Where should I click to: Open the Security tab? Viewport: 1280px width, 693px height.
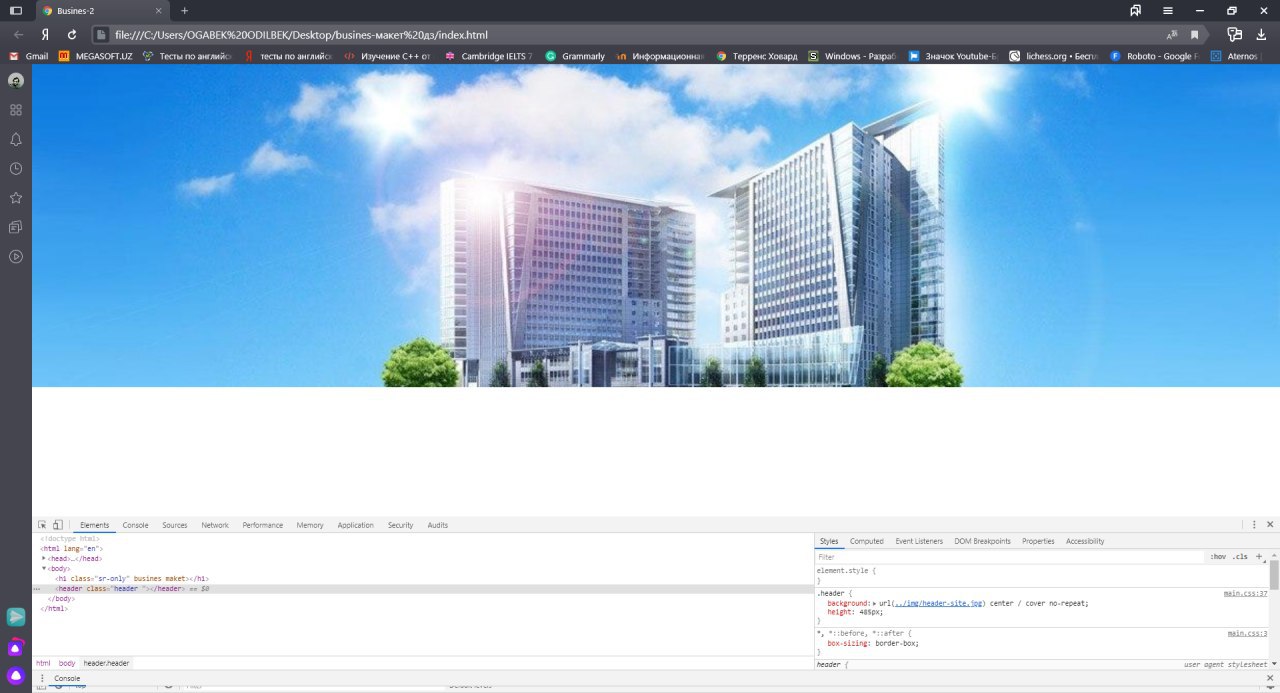401,525
